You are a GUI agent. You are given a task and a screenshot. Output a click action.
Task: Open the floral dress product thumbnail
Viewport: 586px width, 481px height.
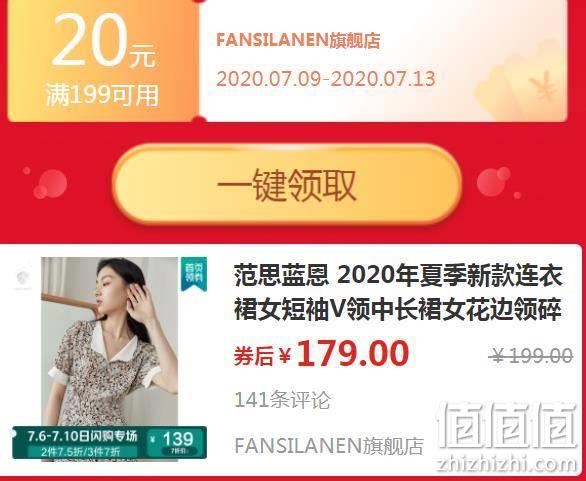[110, 358]
